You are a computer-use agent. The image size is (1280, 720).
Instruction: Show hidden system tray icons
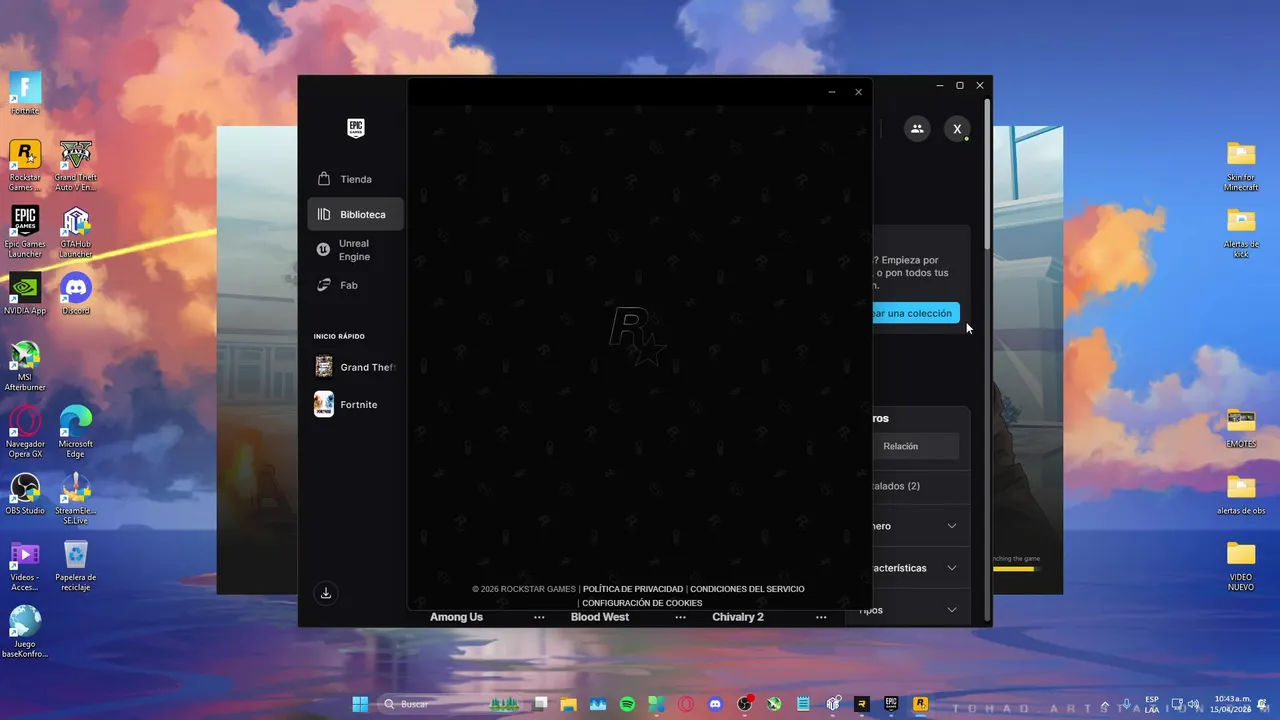[x=1105, y=704]
